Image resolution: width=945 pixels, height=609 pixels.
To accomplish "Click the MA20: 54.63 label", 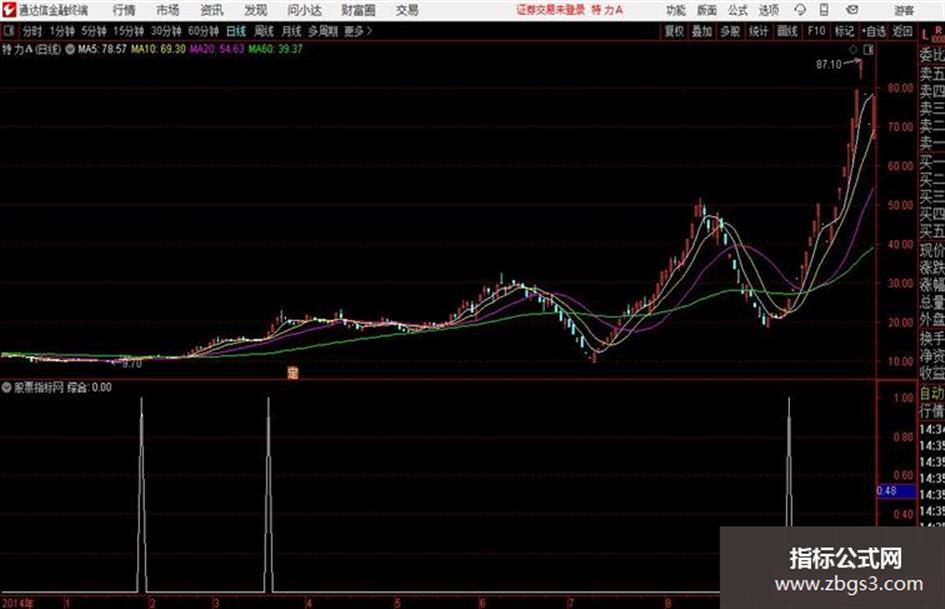I will 217,49.
